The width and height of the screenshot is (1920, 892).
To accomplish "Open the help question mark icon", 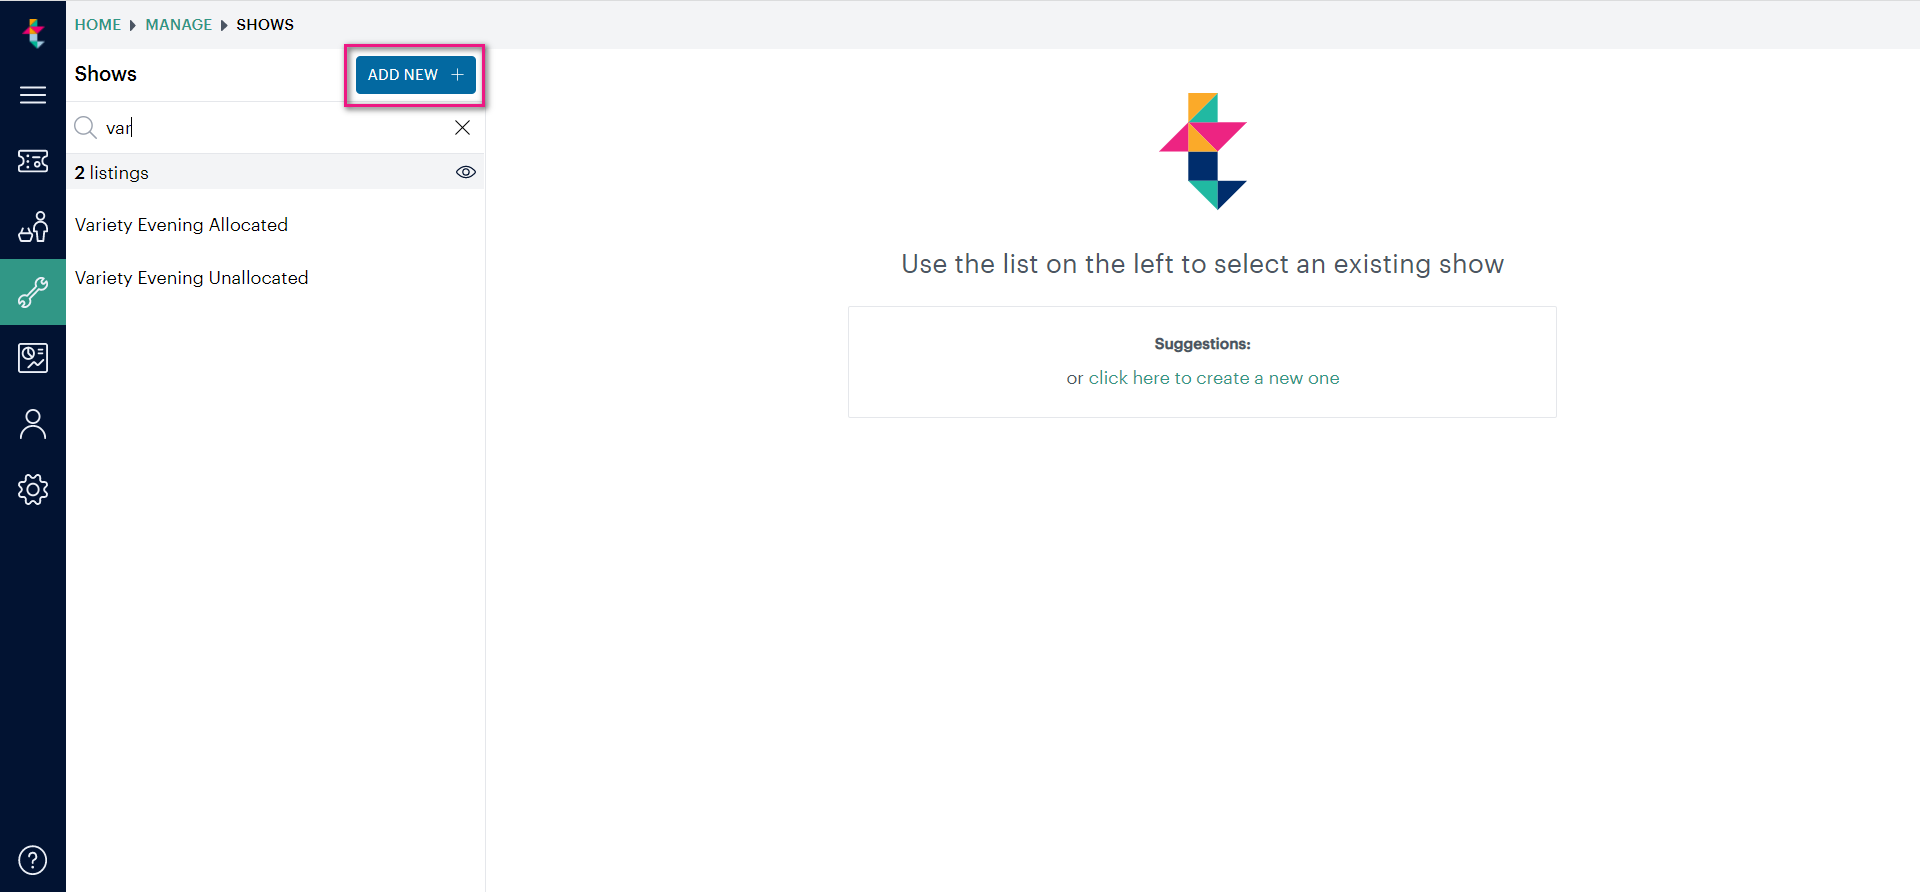I will [33, 860].
